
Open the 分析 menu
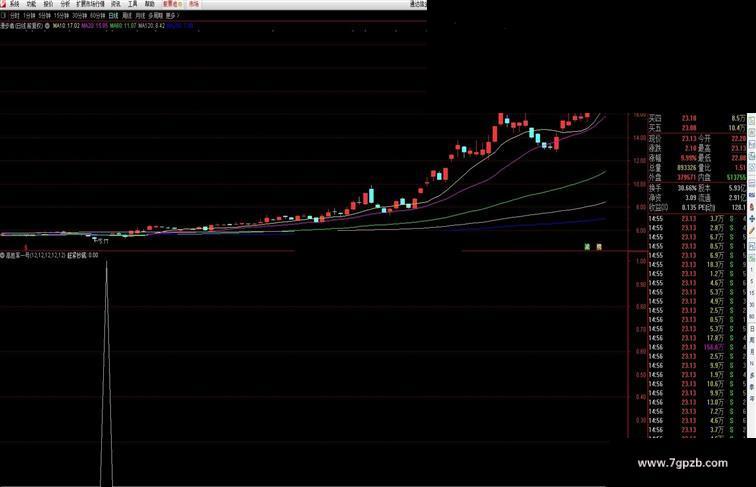[x=65, y=4]
